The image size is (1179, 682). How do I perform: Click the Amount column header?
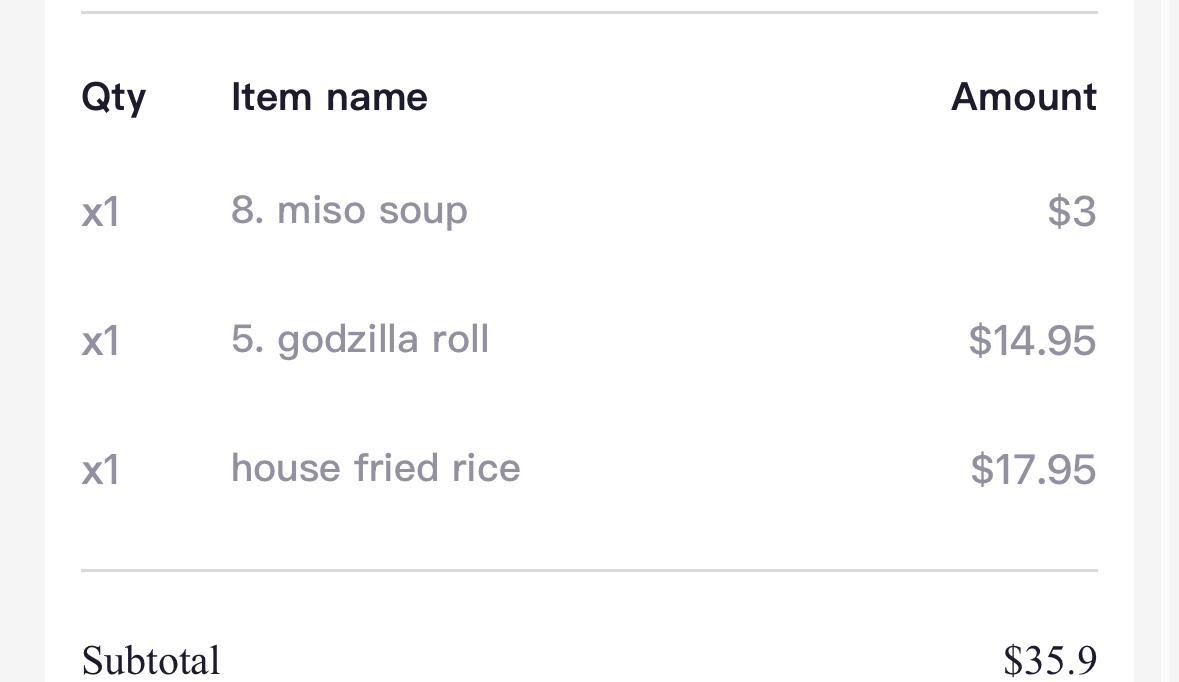click(x=1023, y=97)
